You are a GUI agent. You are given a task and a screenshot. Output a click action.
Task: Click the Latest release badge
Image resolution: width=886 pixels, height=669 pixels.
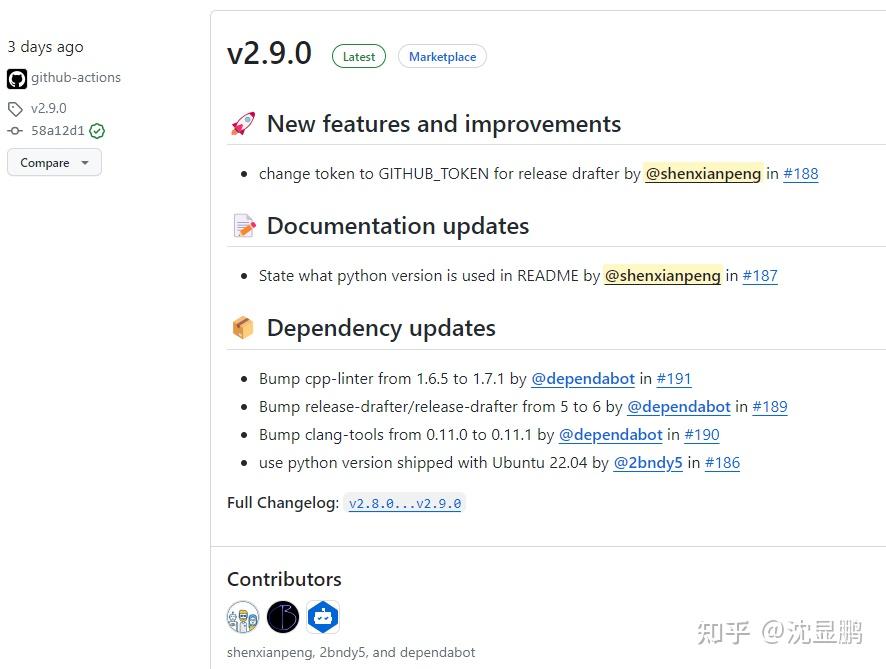click(358, 56)
